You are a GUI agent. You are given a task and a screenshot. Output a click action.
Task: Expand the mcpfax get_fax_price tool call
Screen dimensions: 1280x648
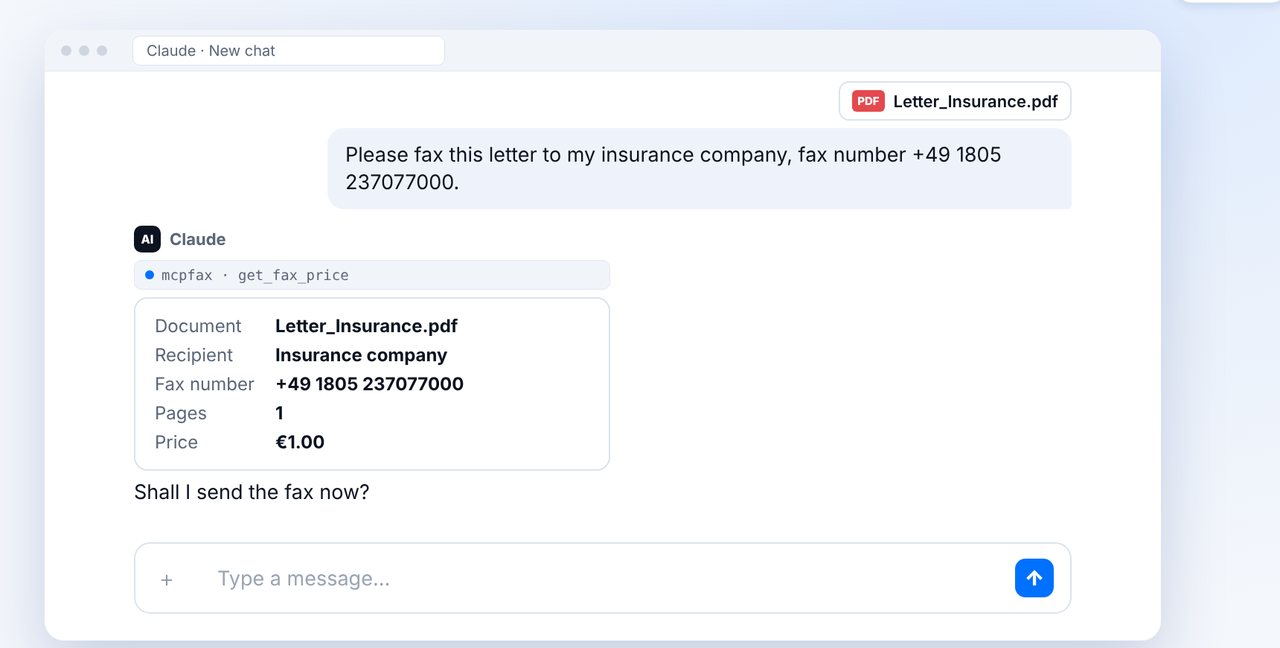[x=372, y=275]
